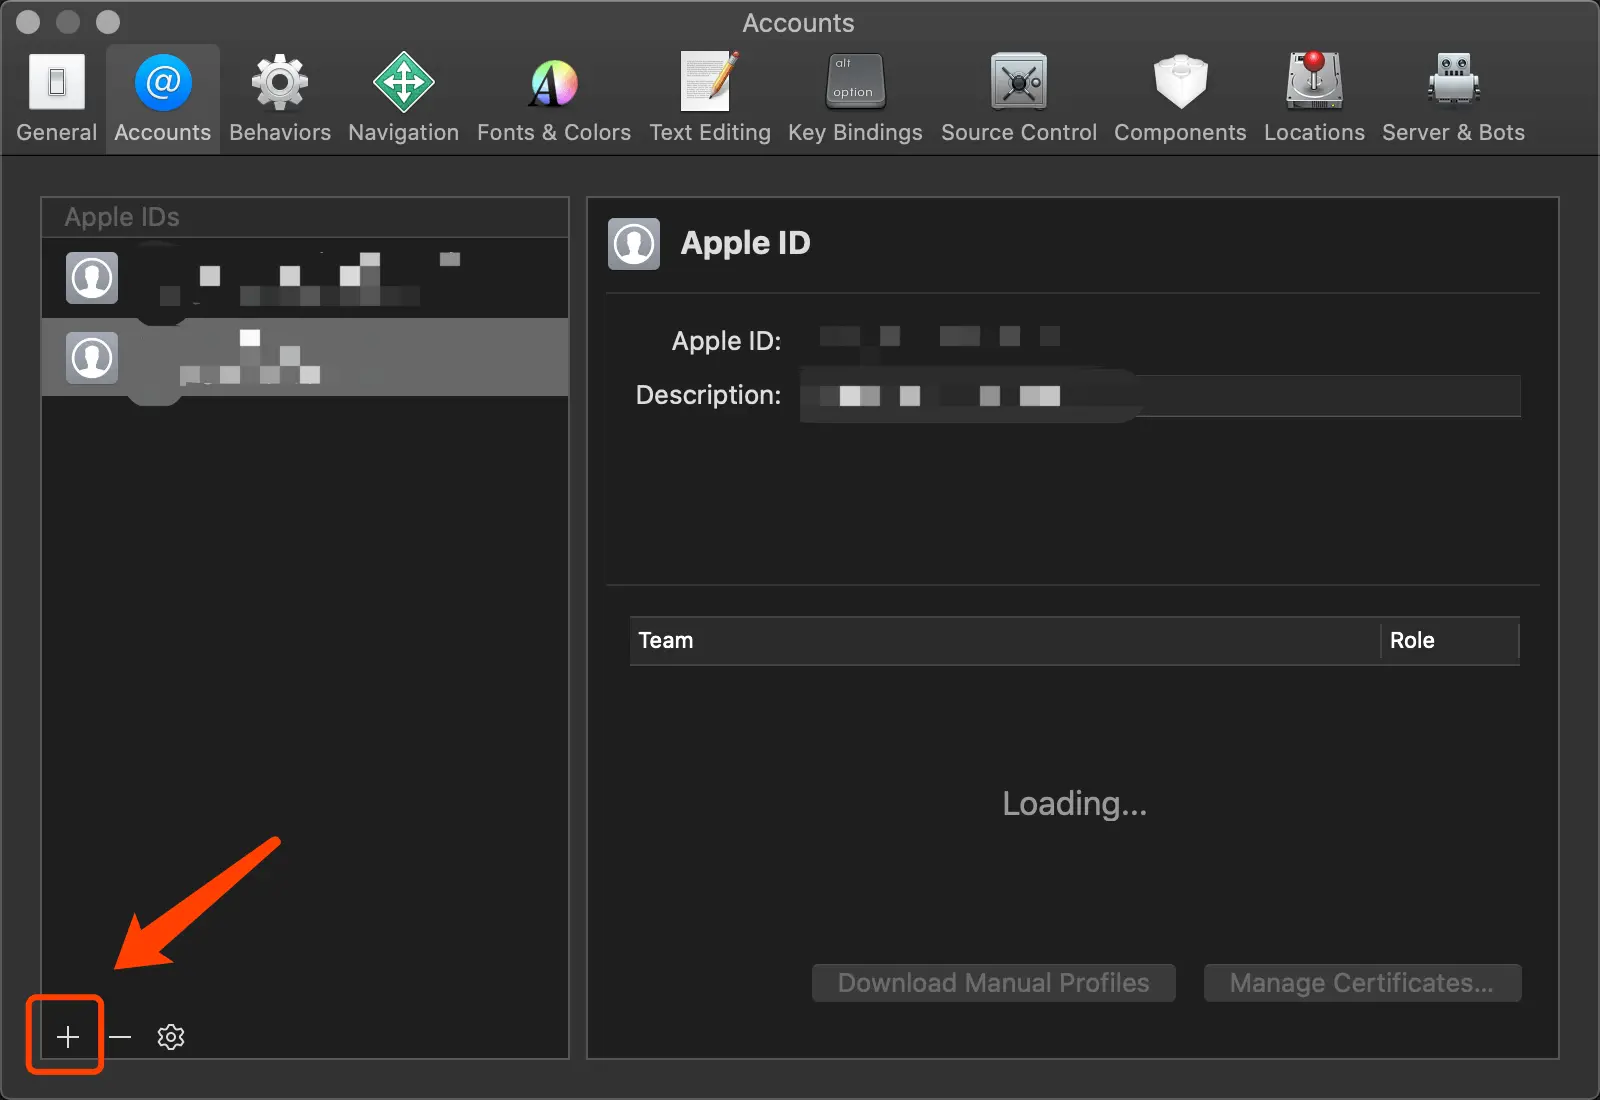Open Fonts & Colors preferences
The height and width of the screenshot is (1100, 1600).
click(554, 98)
